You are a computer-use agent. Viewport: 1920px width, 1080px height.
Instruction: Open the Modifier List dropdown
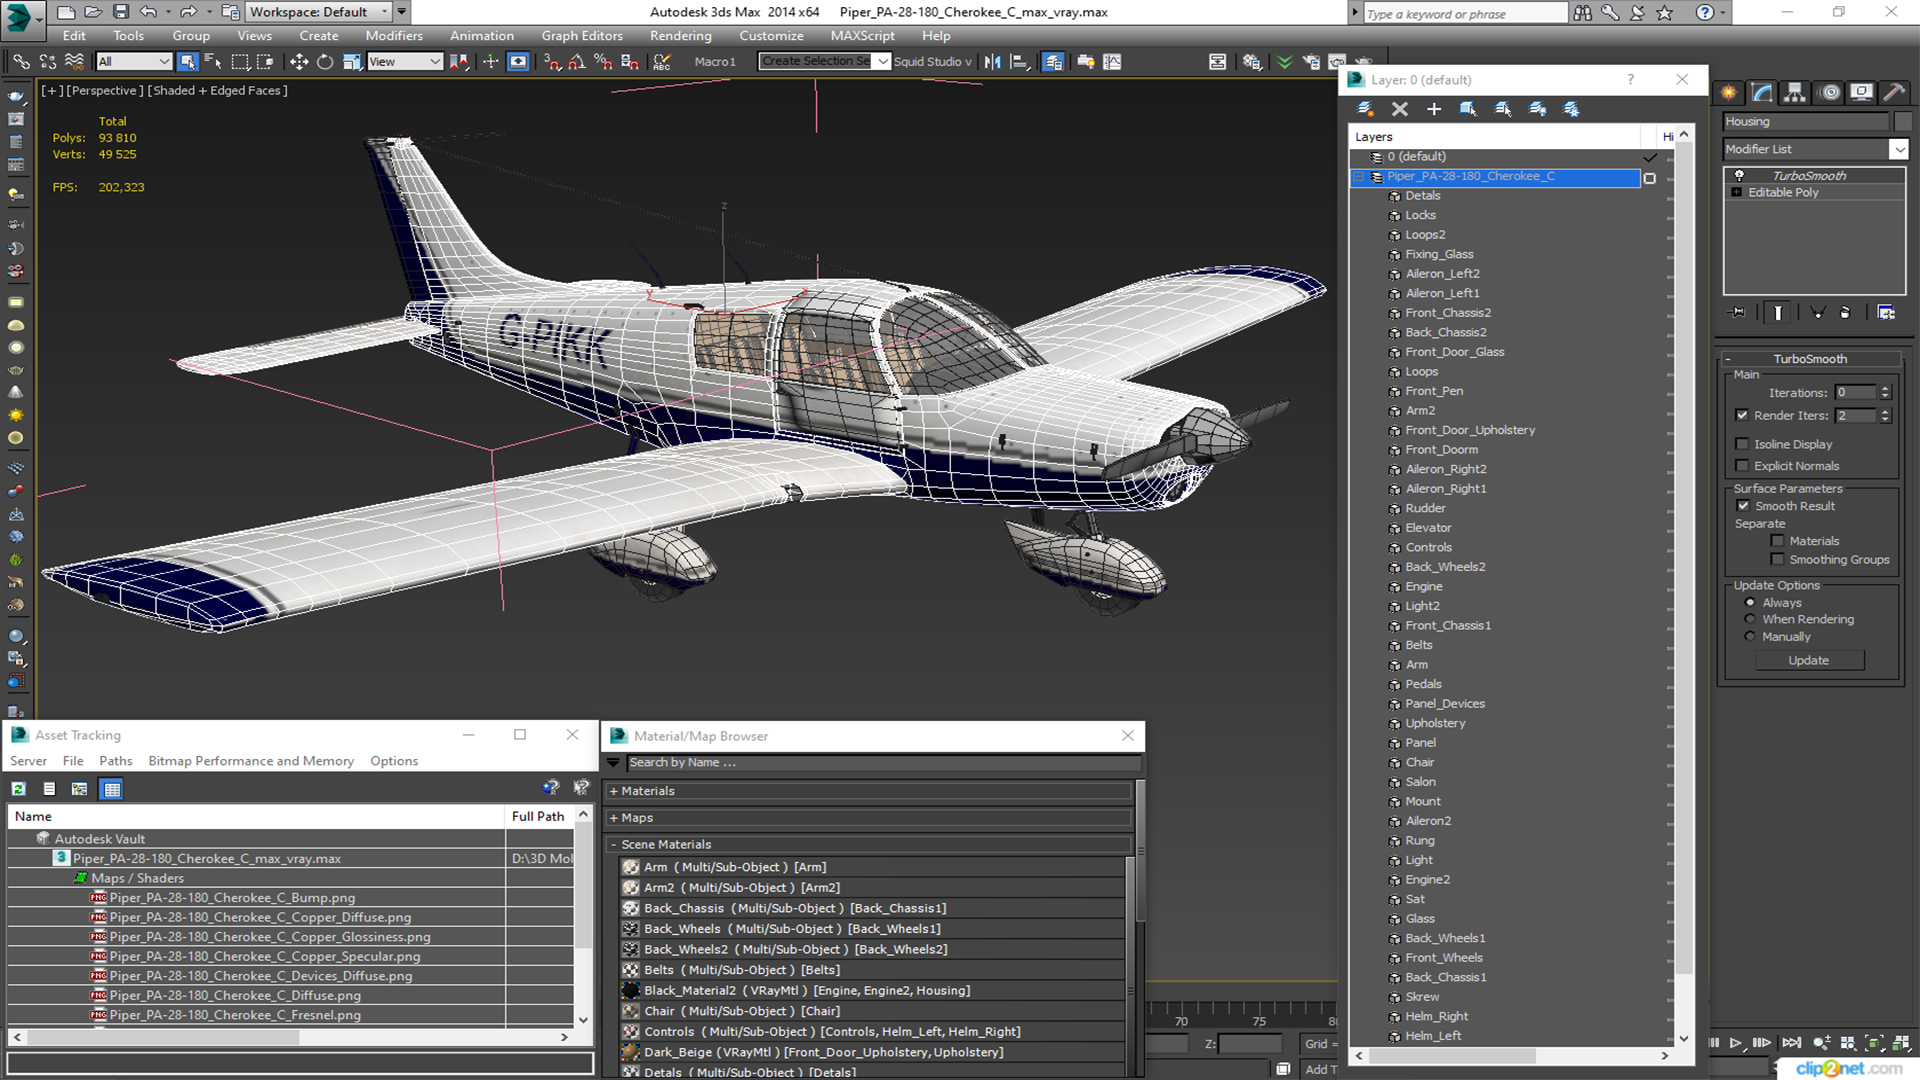tap(1898, 149)
